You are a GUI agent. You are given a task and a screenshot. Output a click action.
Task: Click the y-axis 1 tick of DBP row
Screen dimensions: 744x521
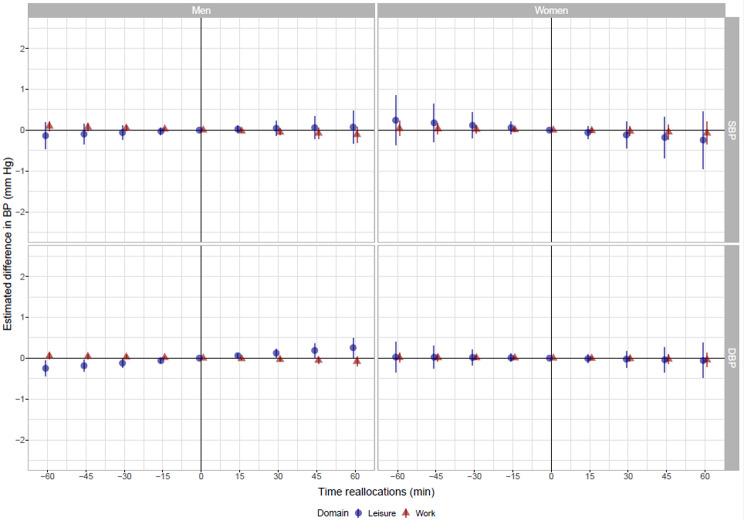[x=22, y=317]
